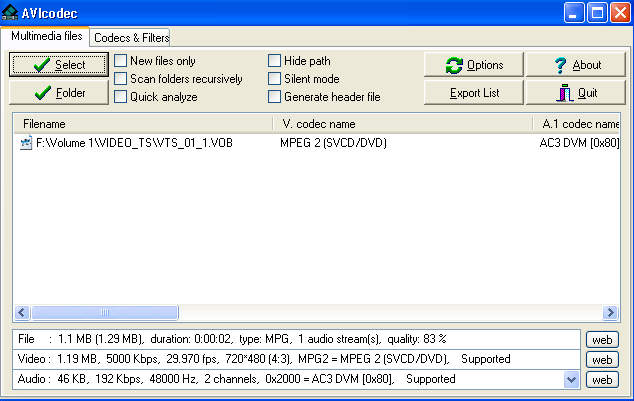Close the AVIcodec window
This screenshot has height=401, width=634.
tap(620, 13)
